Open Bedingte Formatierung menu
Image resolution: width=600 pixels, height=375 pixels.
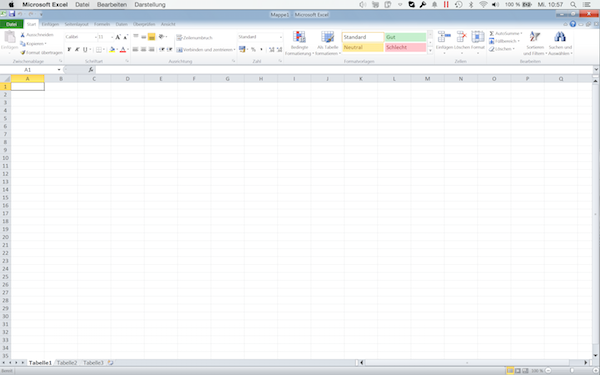tap(299, 43)
